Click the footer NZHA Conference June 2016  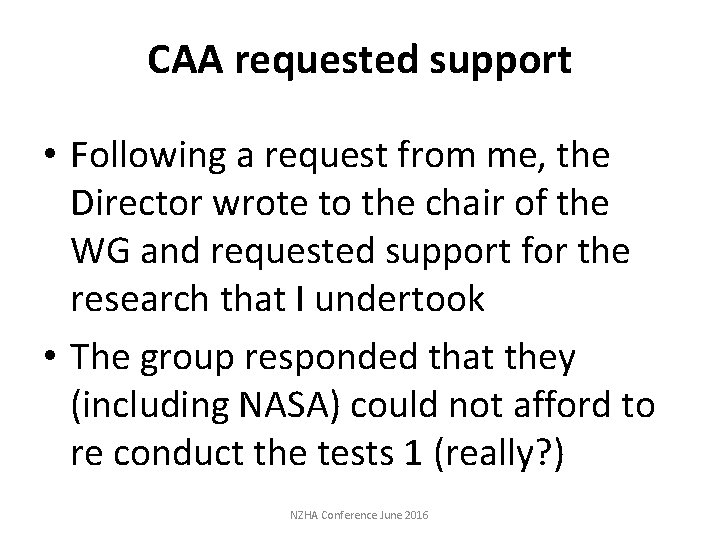pyautogui.click(x=359, y=515)
